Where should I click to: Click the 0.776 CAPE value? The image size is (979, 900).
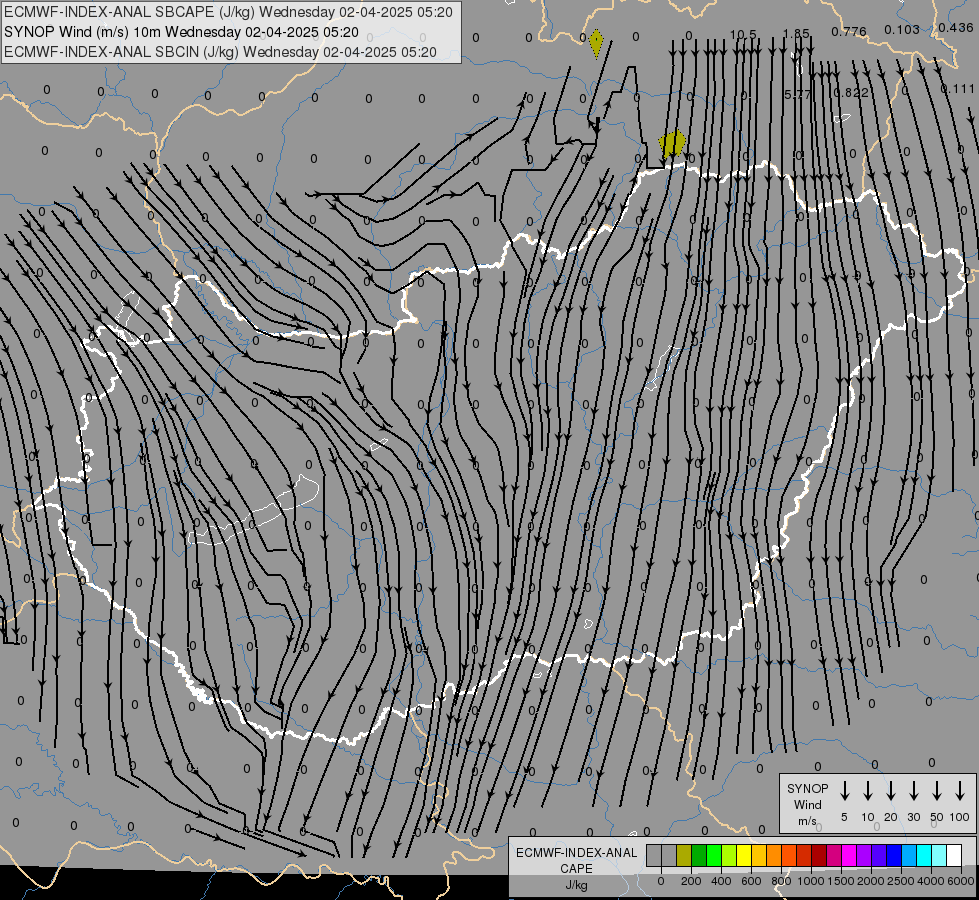[x=849, y=31]
